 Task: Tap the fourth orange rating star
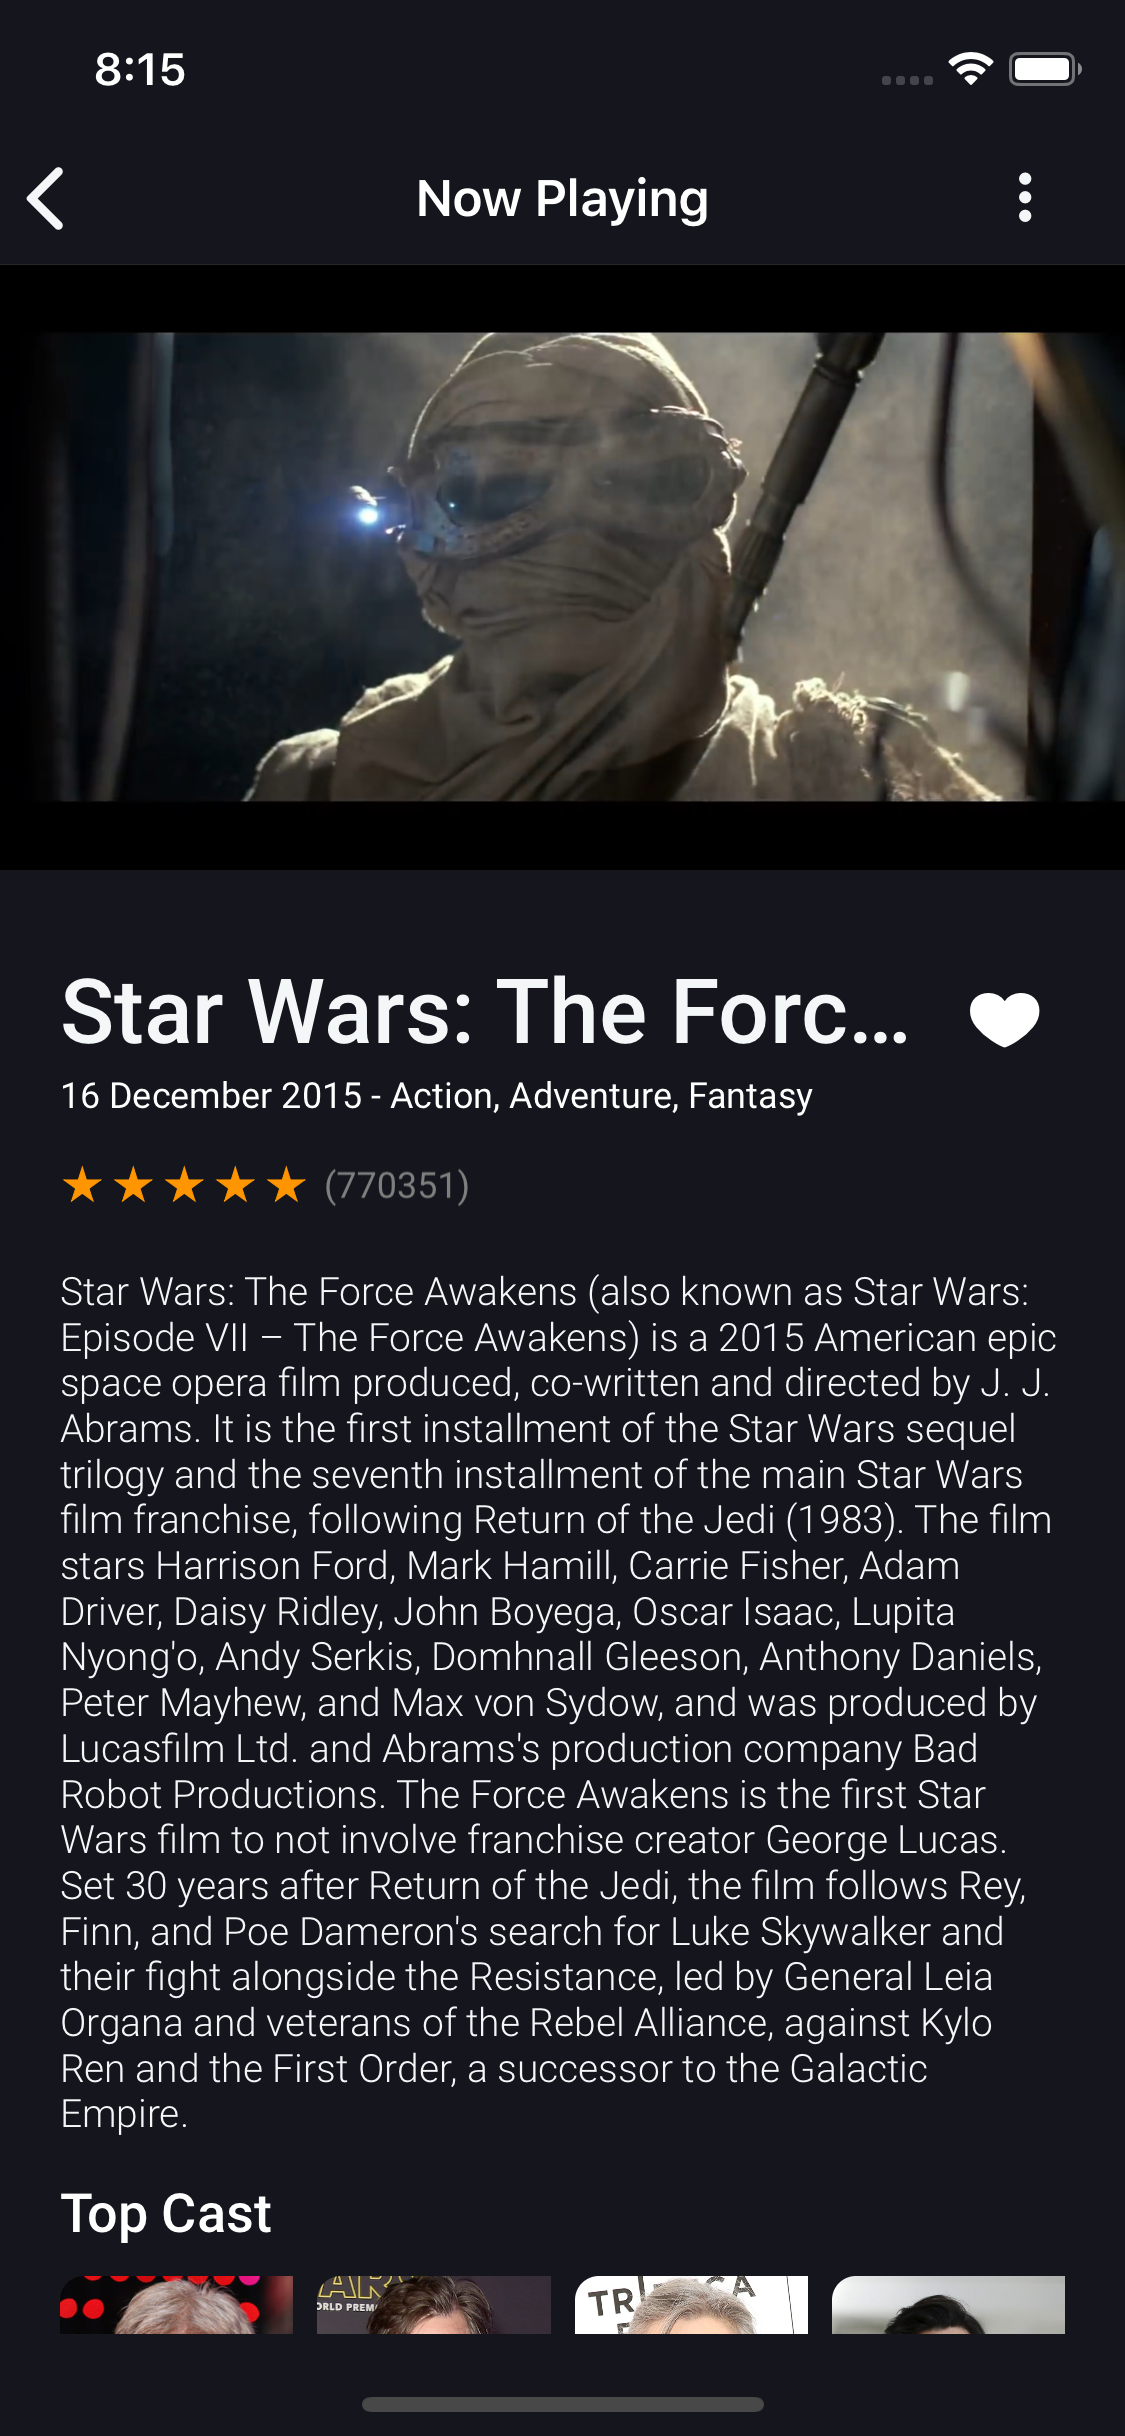pyautogui.click(x=235, y=1186)
